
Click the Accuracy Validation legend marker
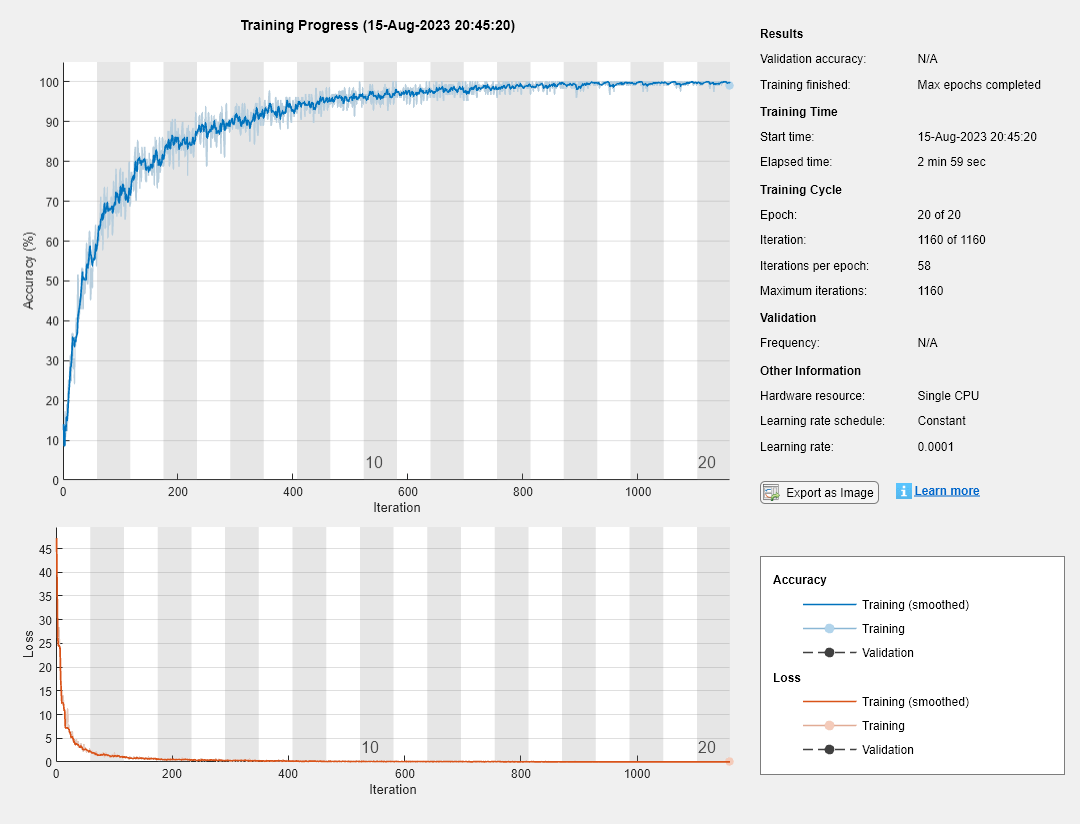point(829,653)
